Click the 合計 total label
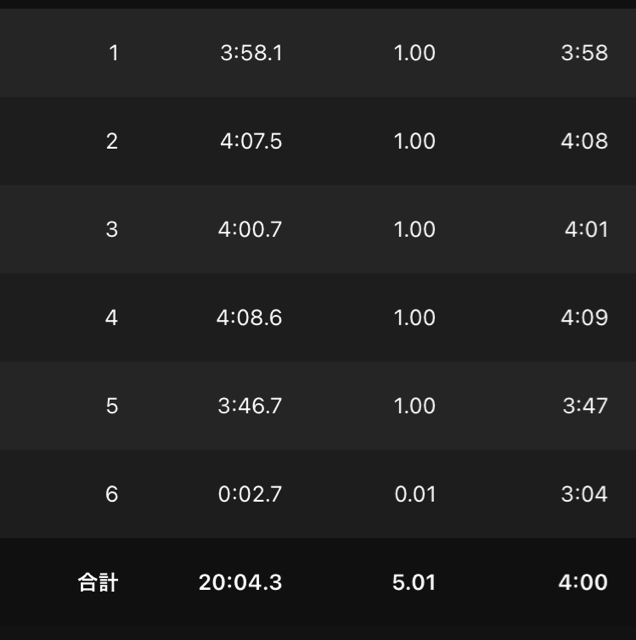Image resolution: width=636 pixels, height=640 pixels. (98, 582)
